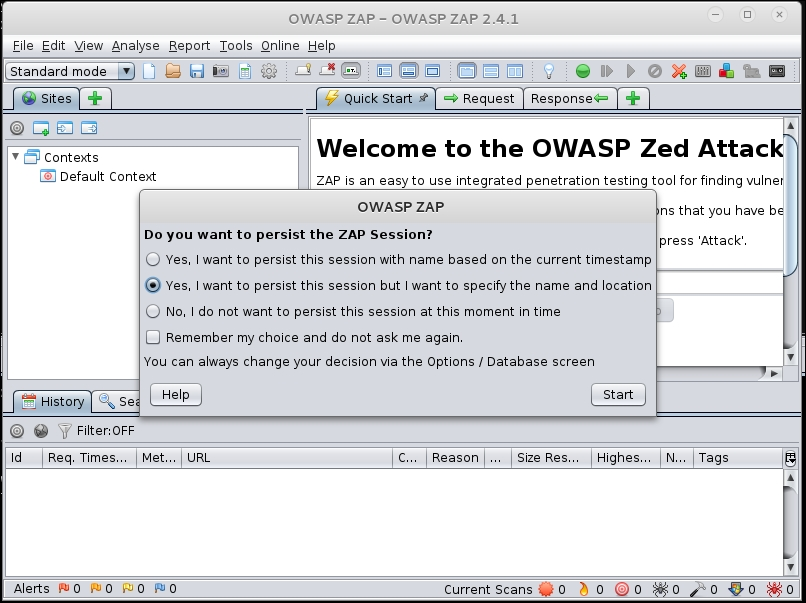Click the step forward break icon
The height and width of the screenshot is (603, 806).
coord(607,71)
